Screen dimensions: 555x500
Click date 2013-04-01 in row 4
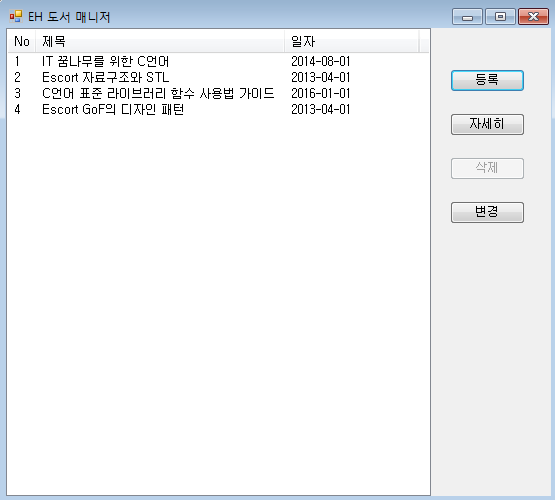point(321,109)
